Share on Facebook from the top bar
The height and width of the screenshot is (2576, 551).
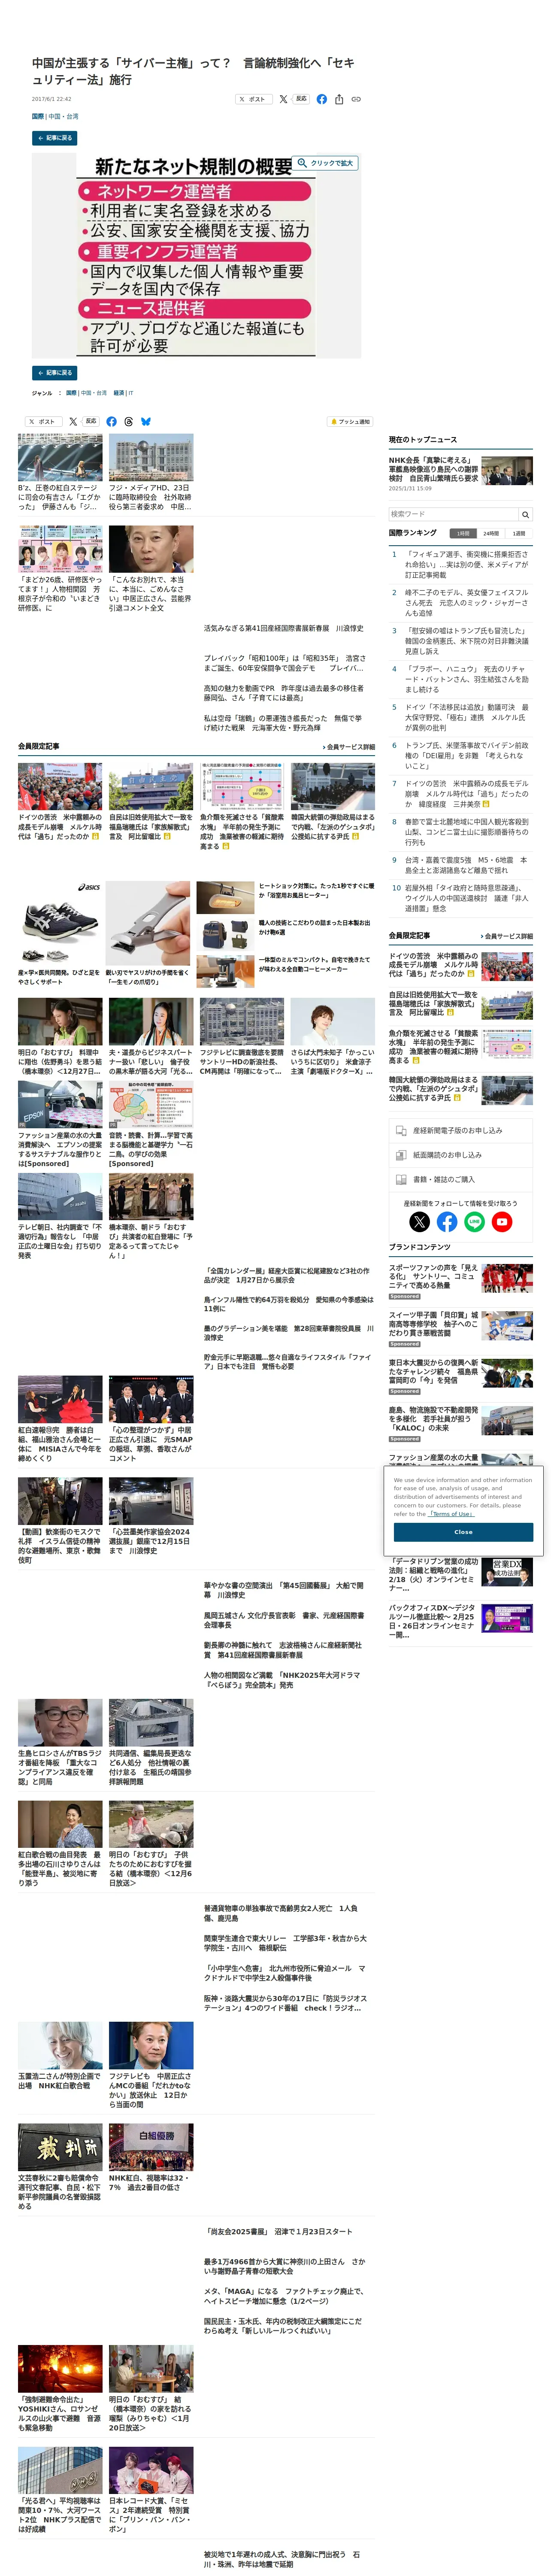click(322, 99)
